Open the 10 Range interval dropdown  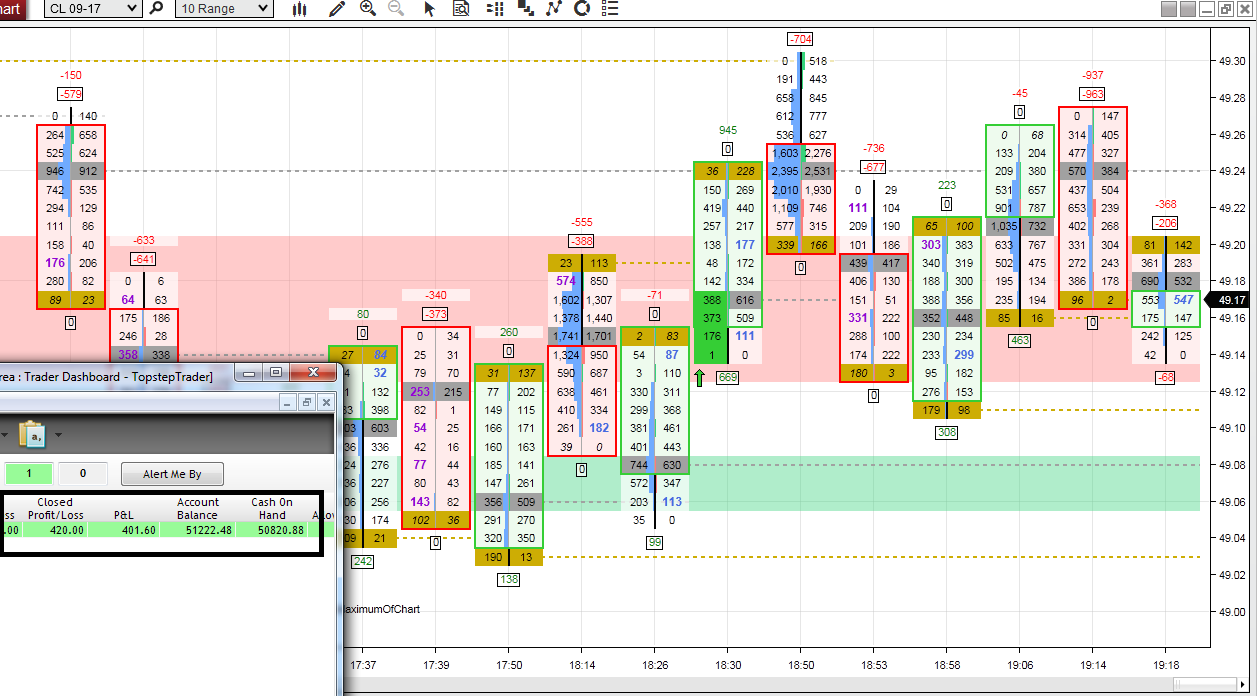click(222, 8)
